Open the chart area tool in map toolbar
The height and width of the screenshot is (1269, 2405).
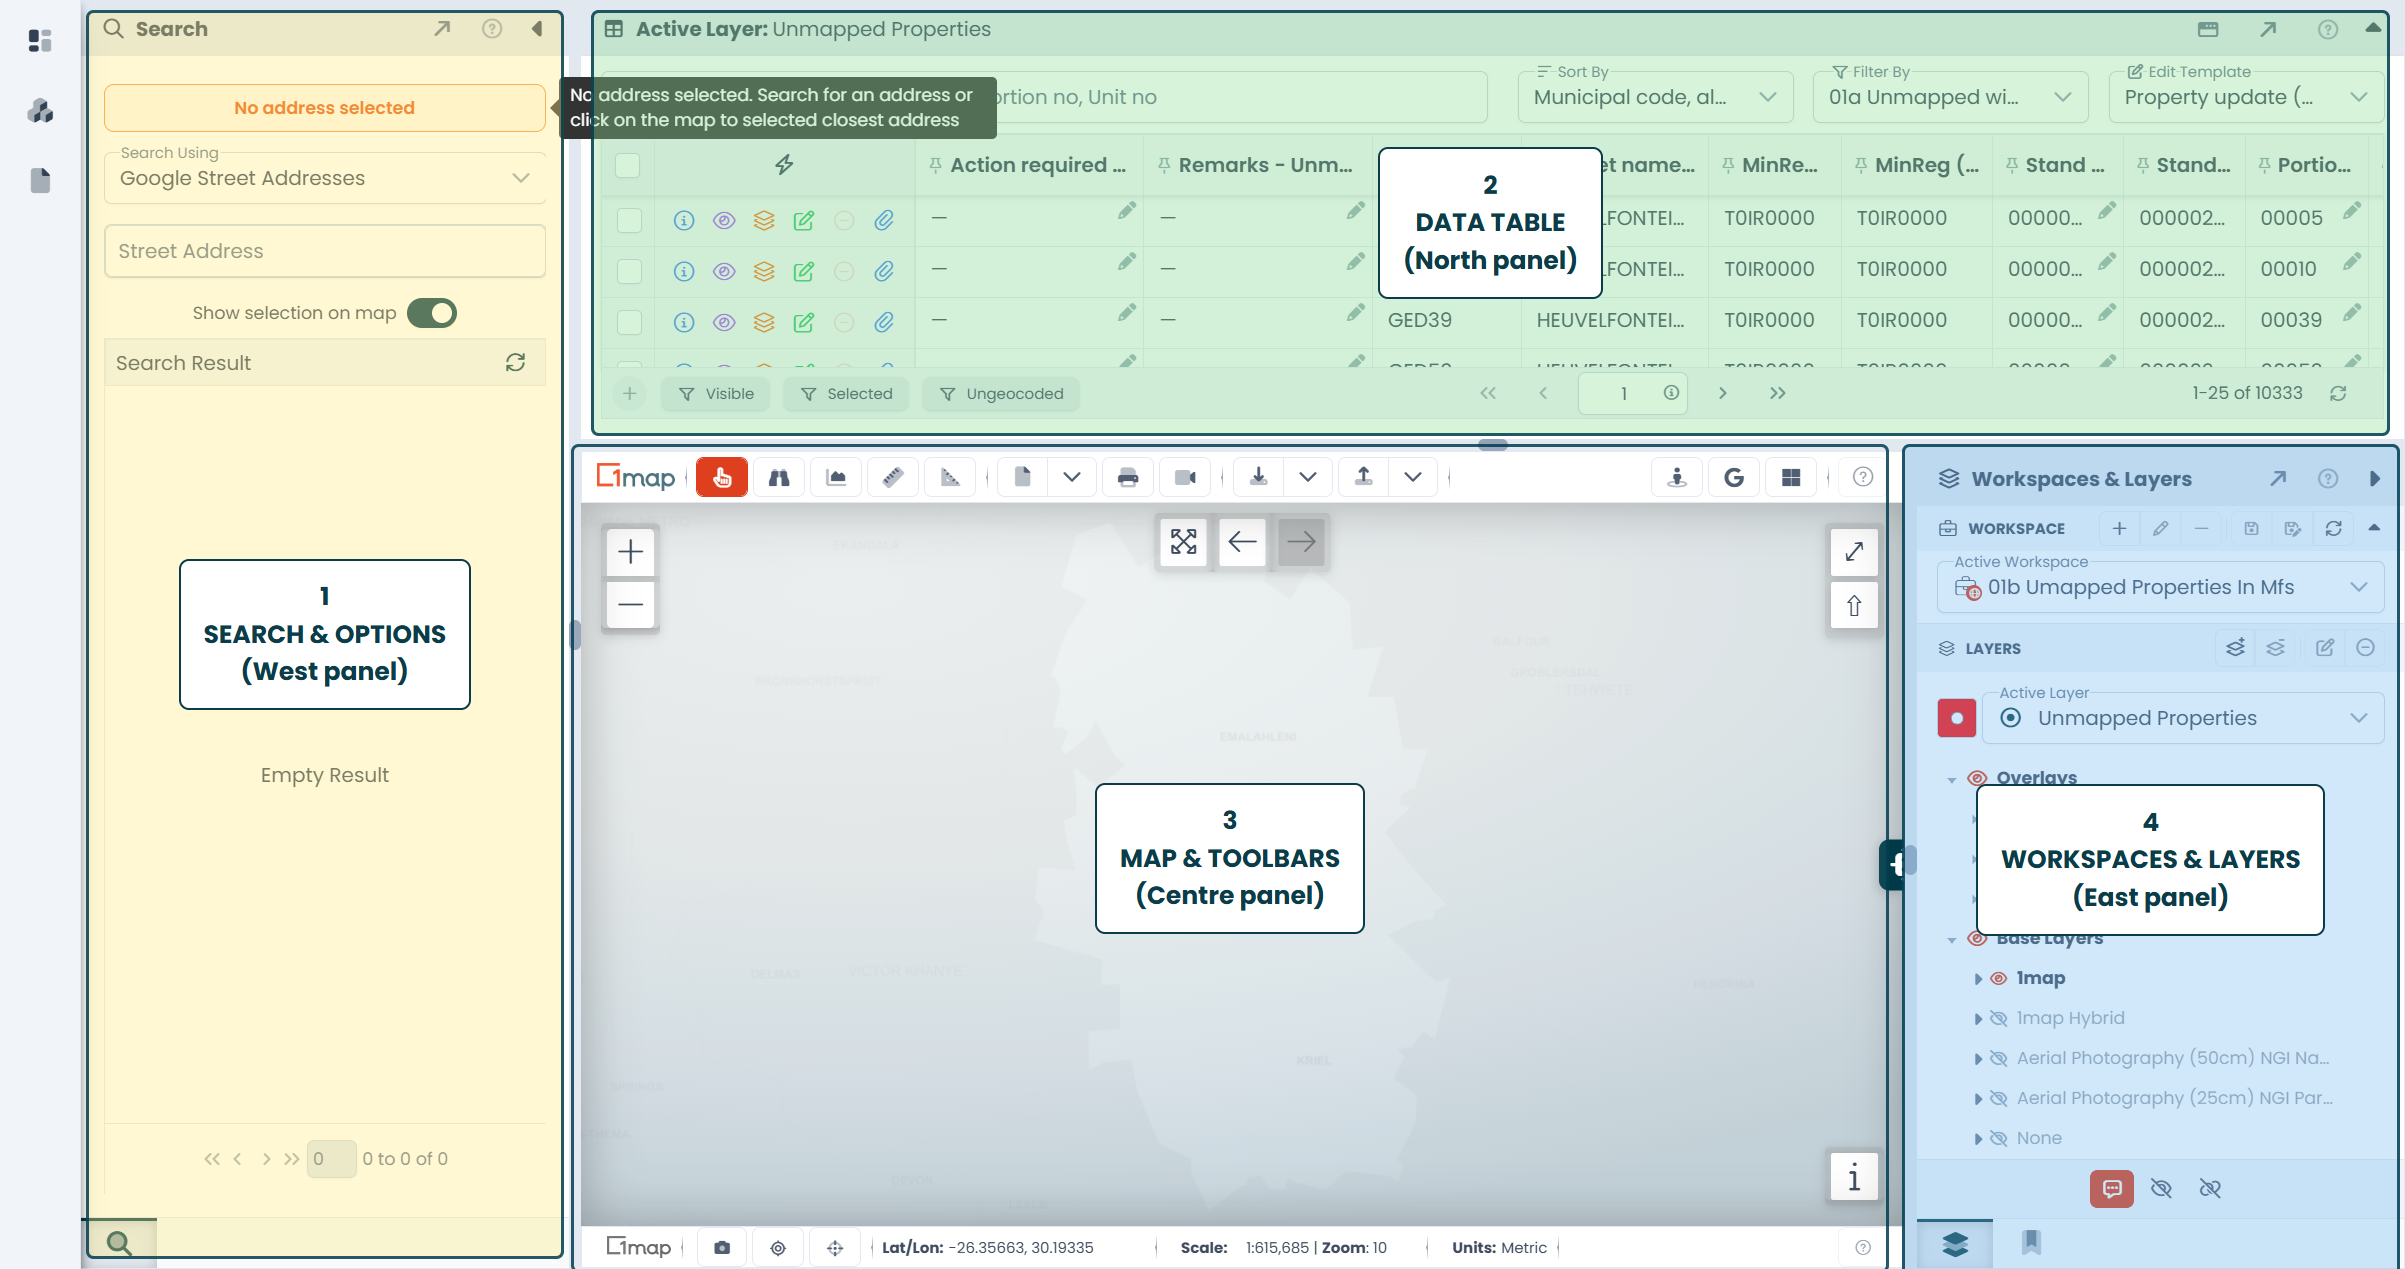tap(836, 478)
